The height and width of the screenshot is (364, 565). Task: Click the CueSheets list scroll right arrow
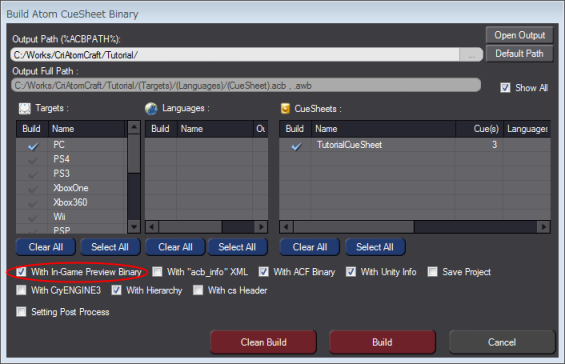(543, 227)
